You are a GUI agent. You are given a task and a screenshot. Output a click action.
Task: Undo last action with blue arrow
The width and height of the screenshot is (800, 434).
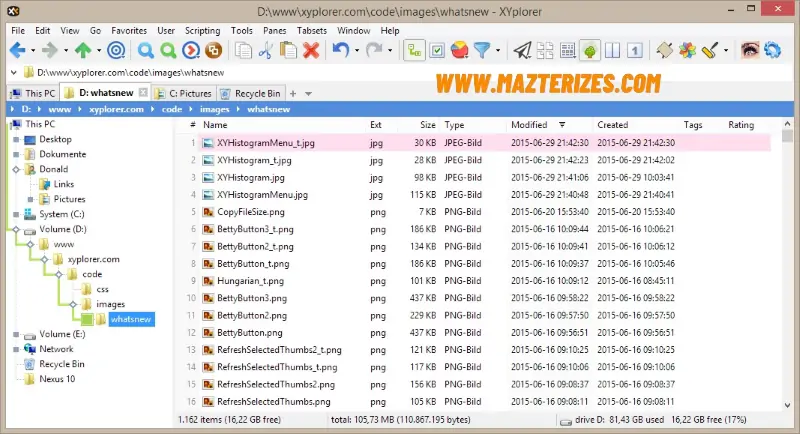click(x=340, y=50)
